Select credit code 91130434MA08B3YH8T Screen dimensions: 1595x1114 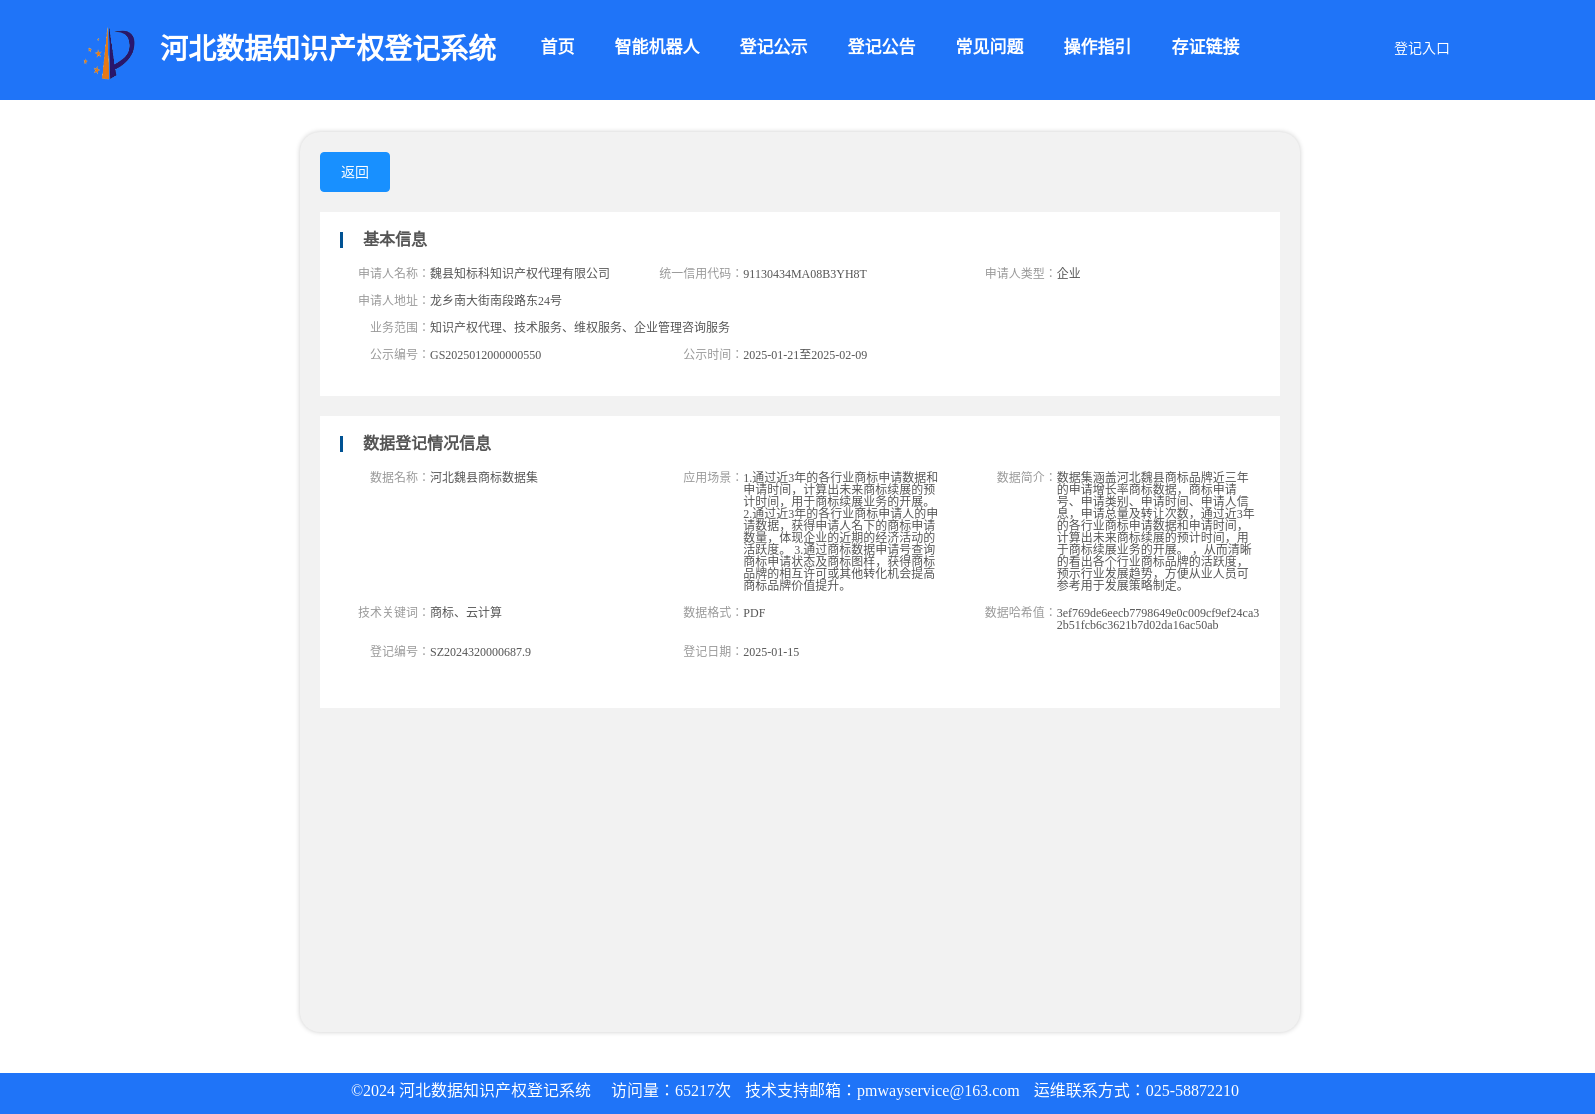805,274
